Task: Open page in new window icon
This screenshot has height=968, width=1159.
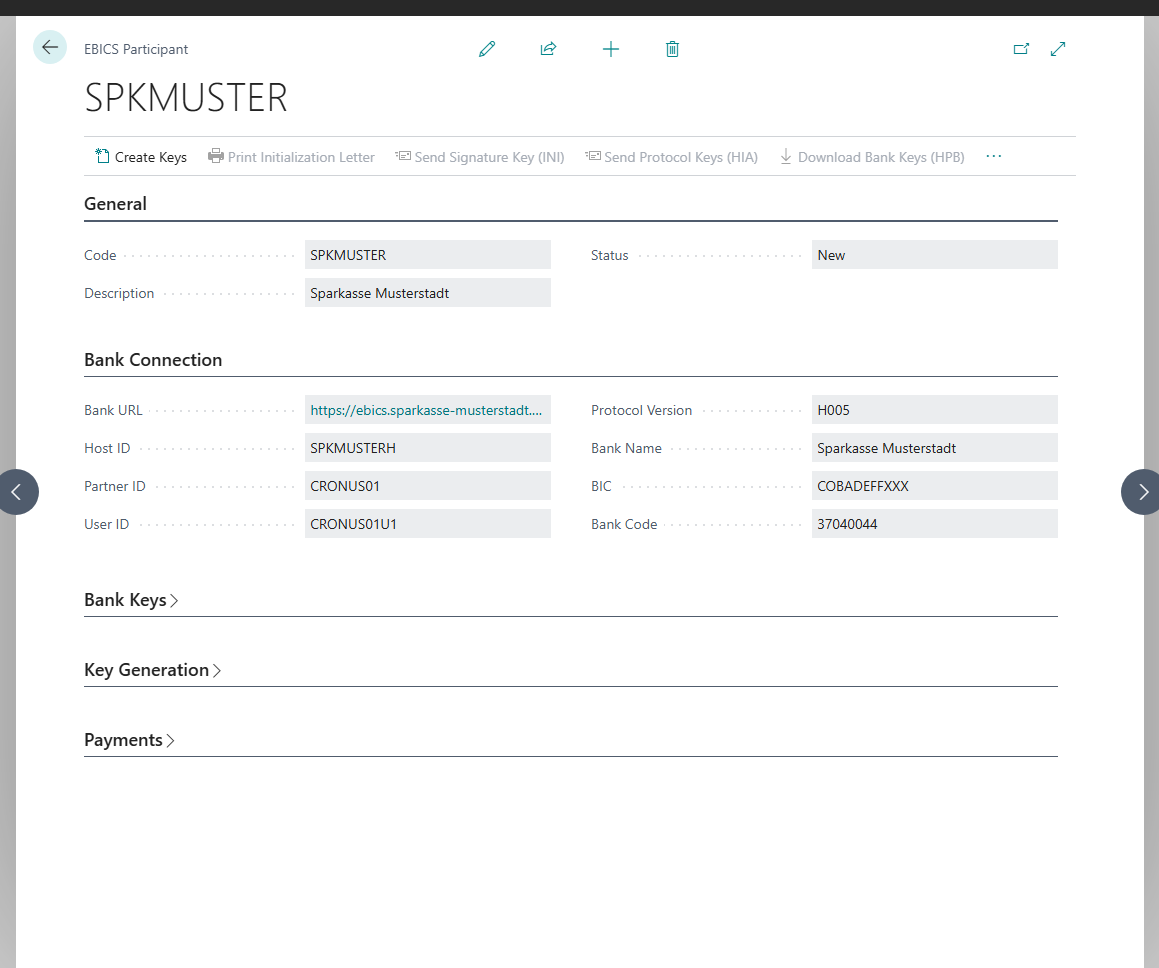Action: tap(1021, 49)
